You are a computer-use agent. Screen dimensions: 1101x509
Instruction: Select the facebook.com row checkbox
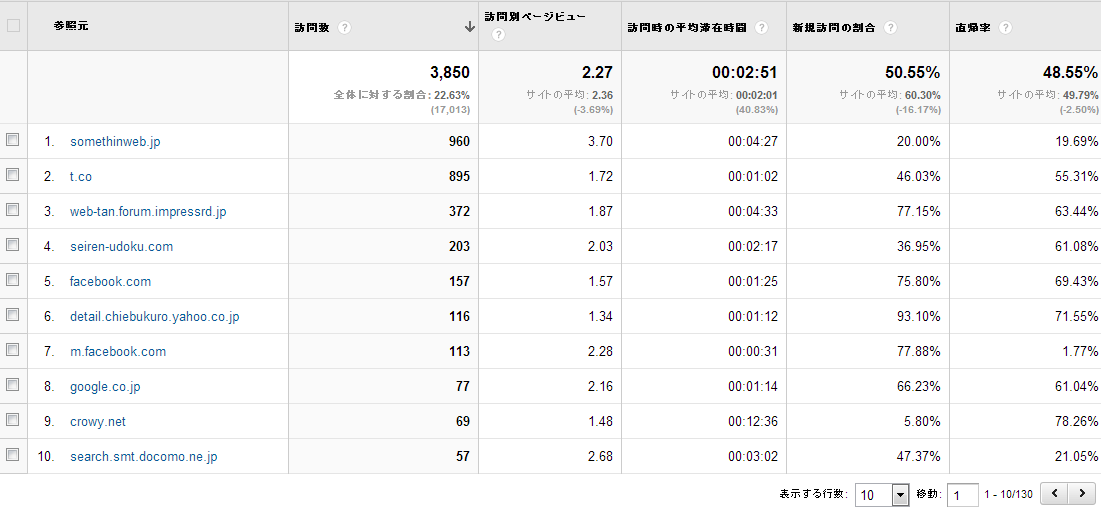pyautogui.click(x=13, y=281)
